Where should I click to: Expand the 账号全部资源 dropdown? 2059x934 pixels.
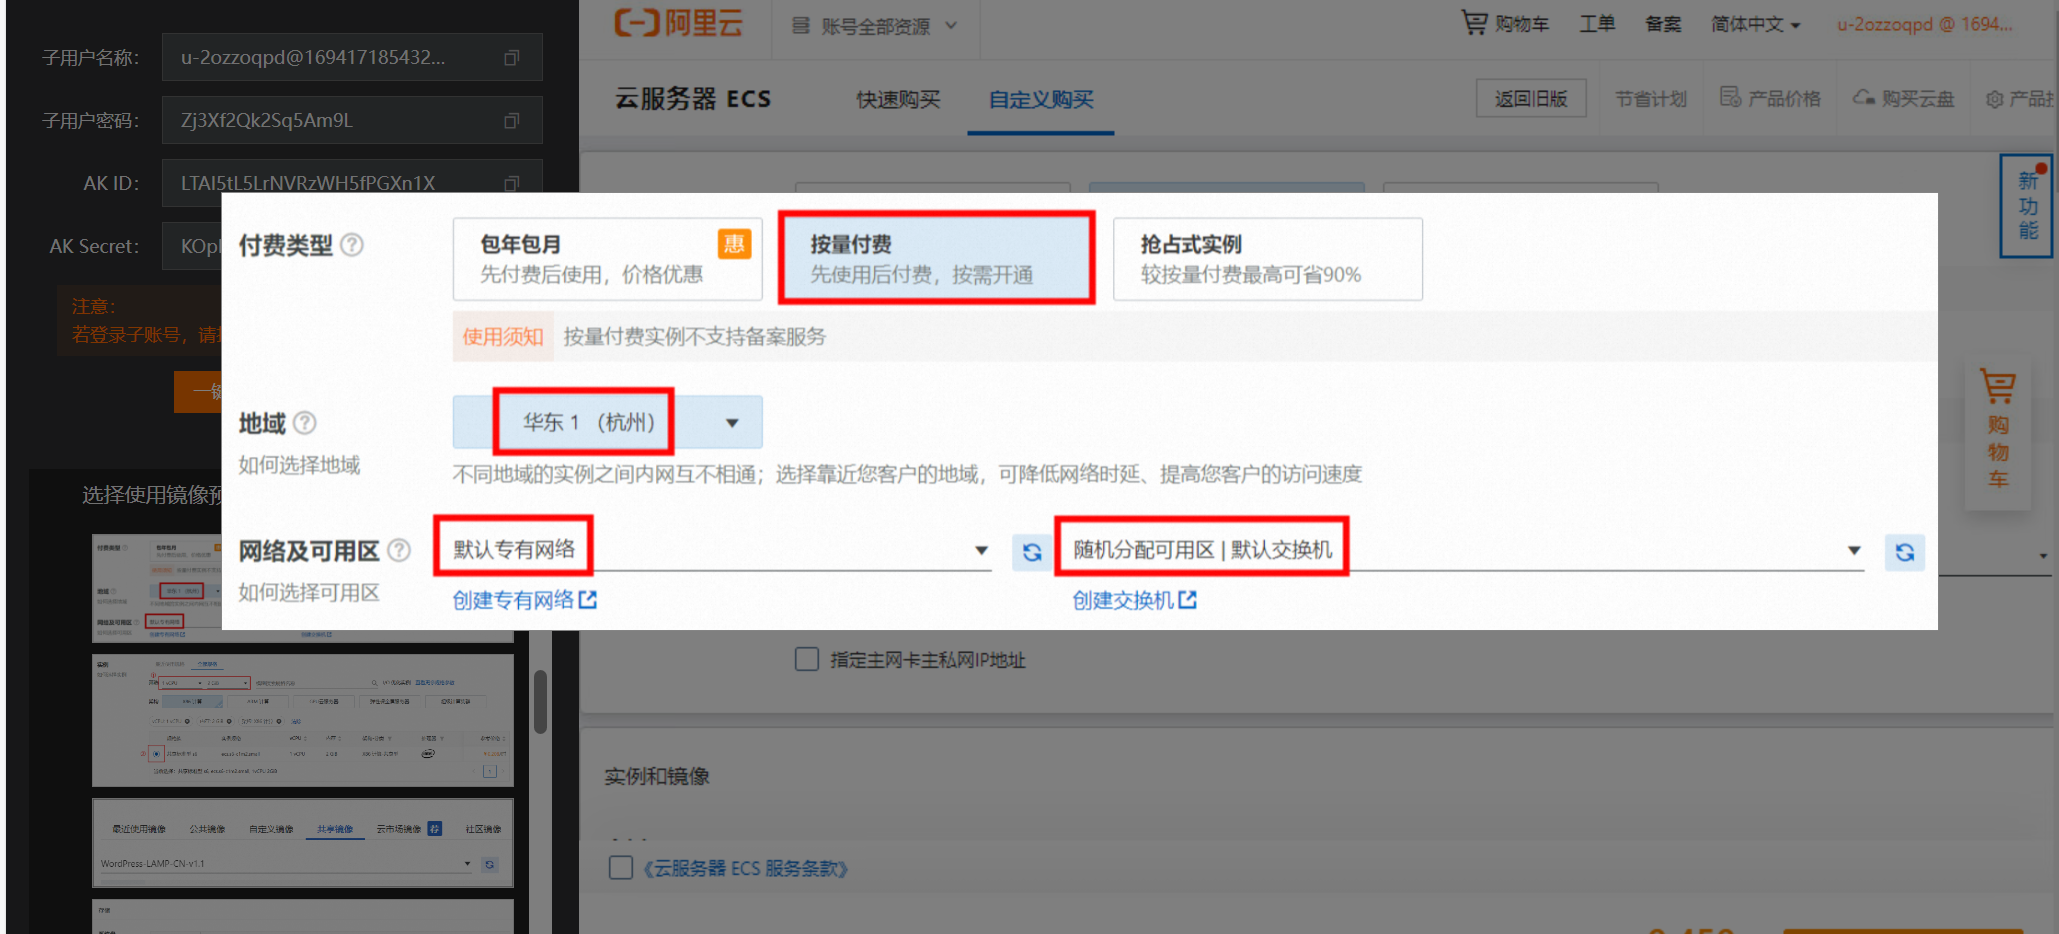pyautogui.click(x=874, y=26)
